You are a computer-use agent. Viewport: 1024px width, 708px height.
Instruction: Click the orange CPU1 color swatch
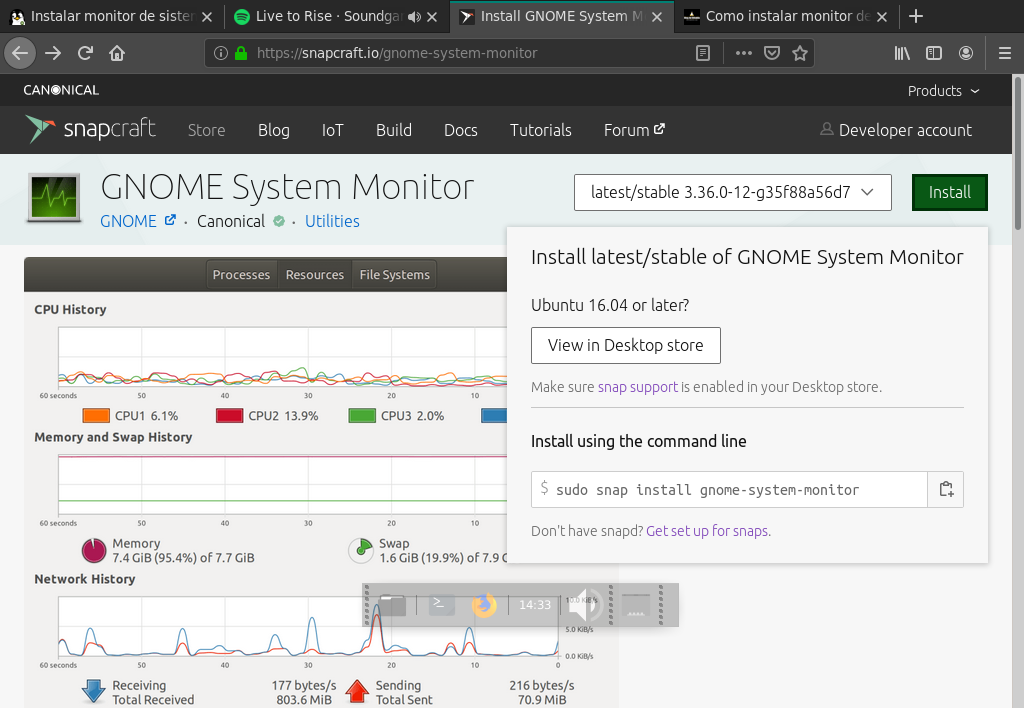coord(96,415)
